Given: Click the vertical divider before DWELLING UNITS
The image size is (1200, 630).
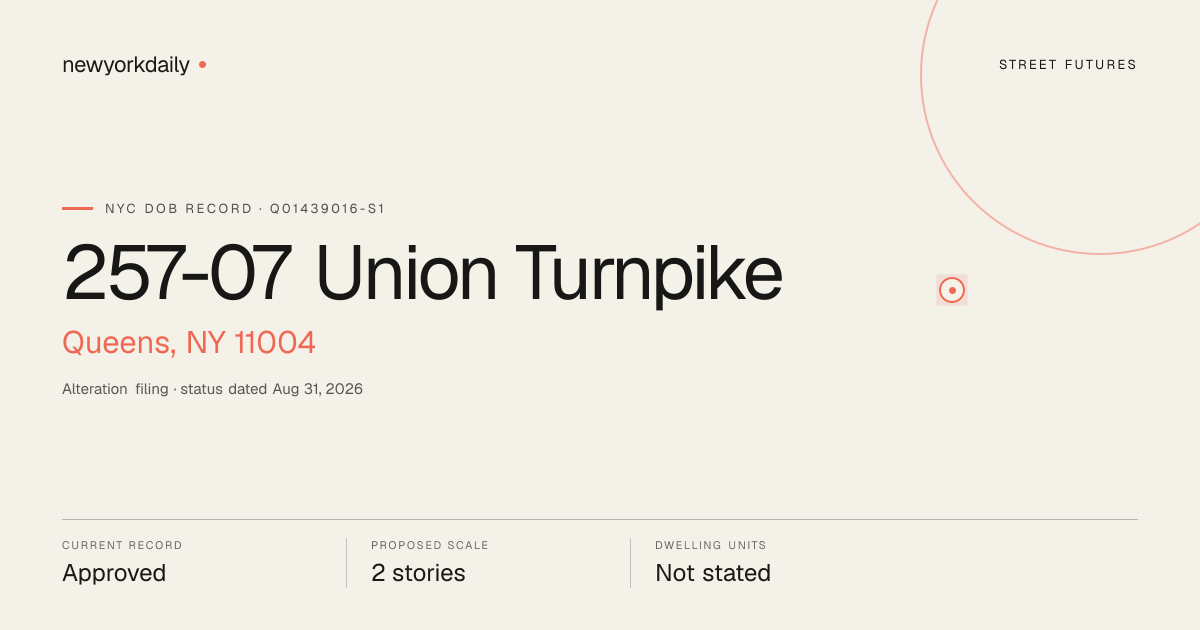Looking at the screenshot, I should tap(630, 563).
